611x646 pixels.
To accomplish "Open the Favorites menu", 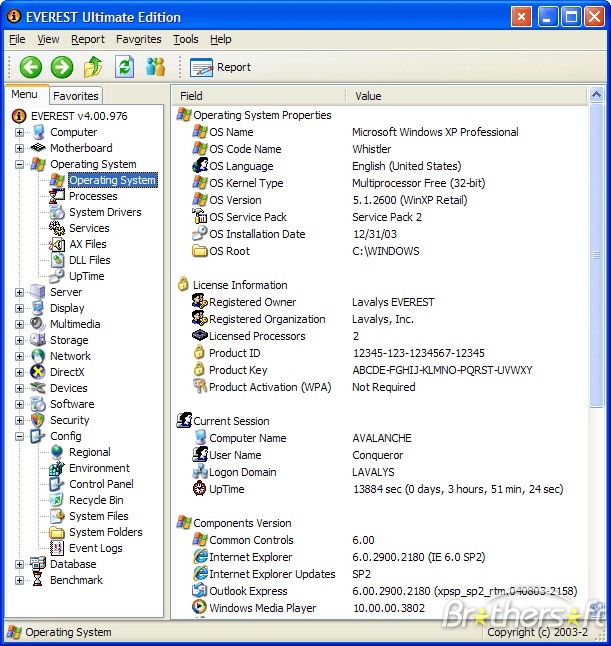I will click(x=138, y=39).
